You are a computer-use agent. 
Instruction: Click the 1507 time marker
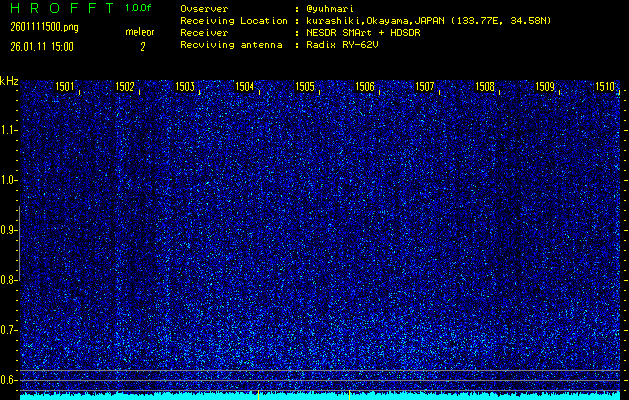coord(425,87)
